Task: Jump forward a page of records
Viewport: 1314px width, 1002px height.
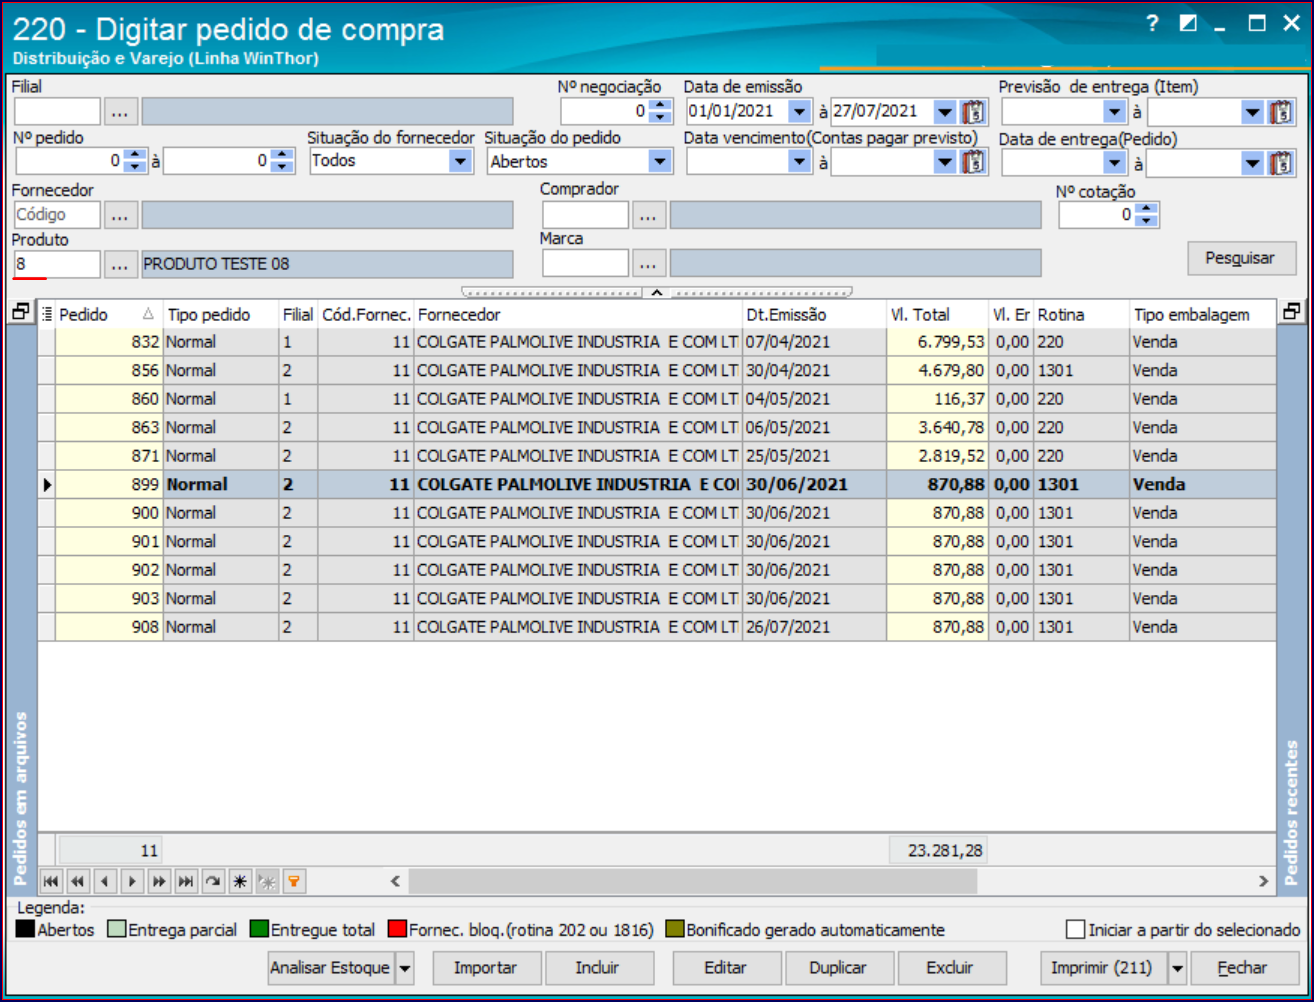Action: (158, 881)
